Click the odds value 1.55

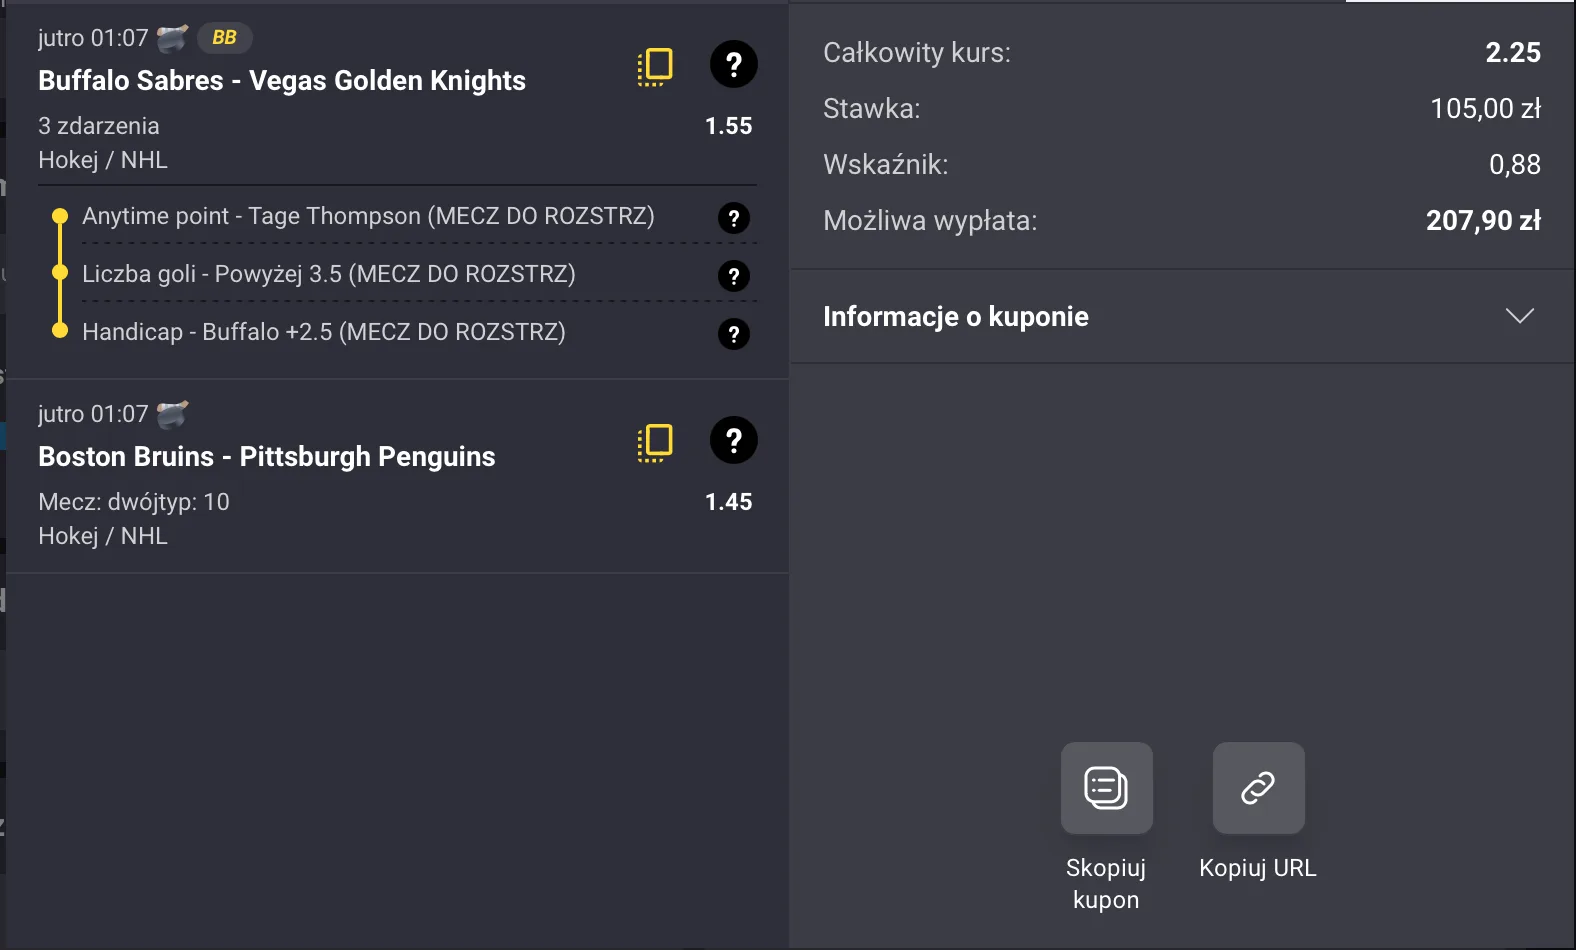[729, 126]
